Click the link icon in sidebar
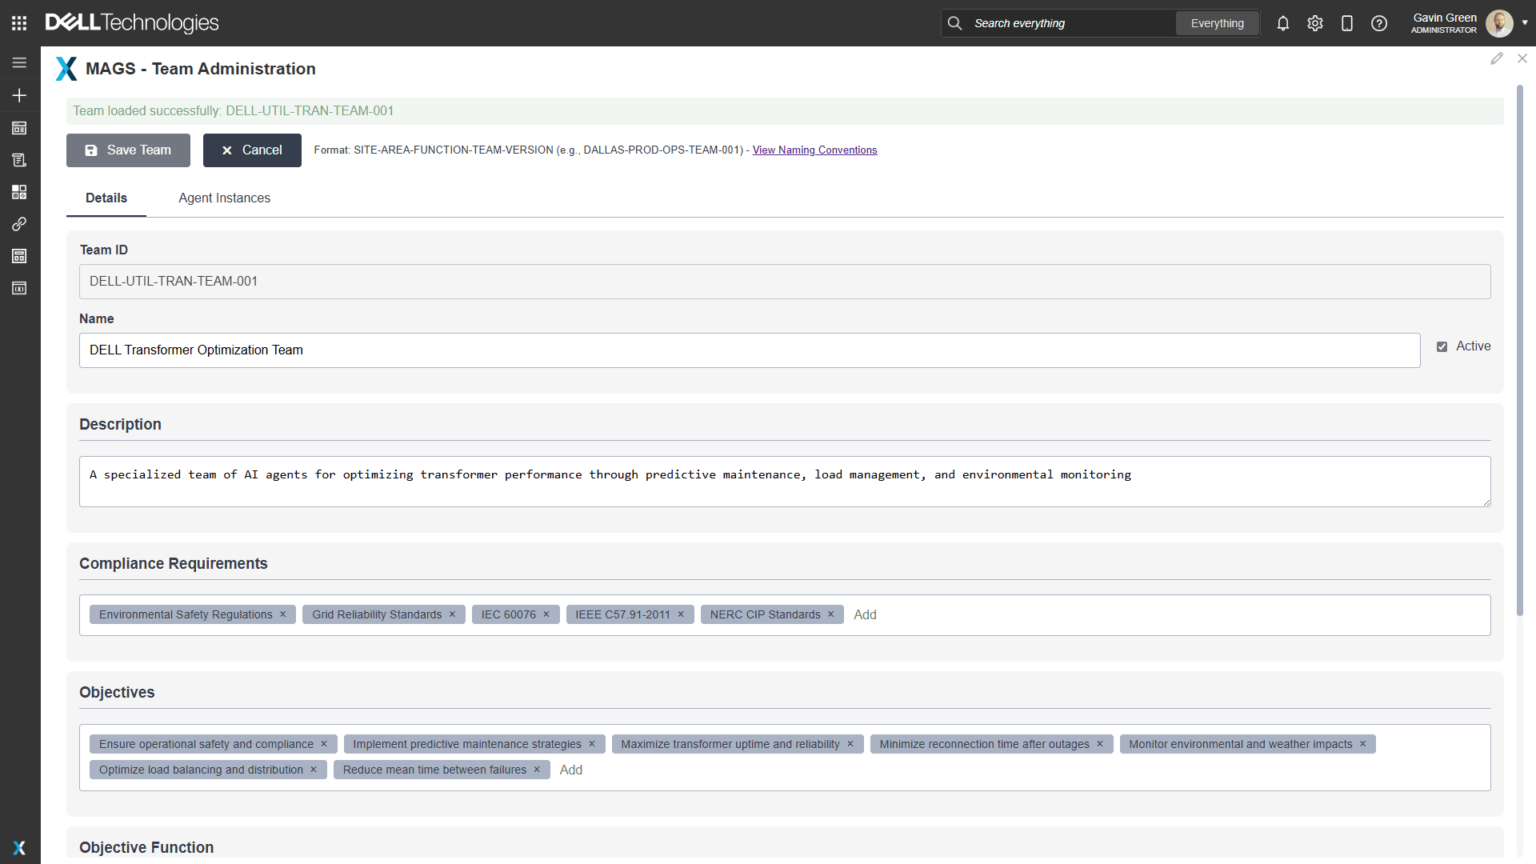The image size is (1536, 864). point(19,224)
